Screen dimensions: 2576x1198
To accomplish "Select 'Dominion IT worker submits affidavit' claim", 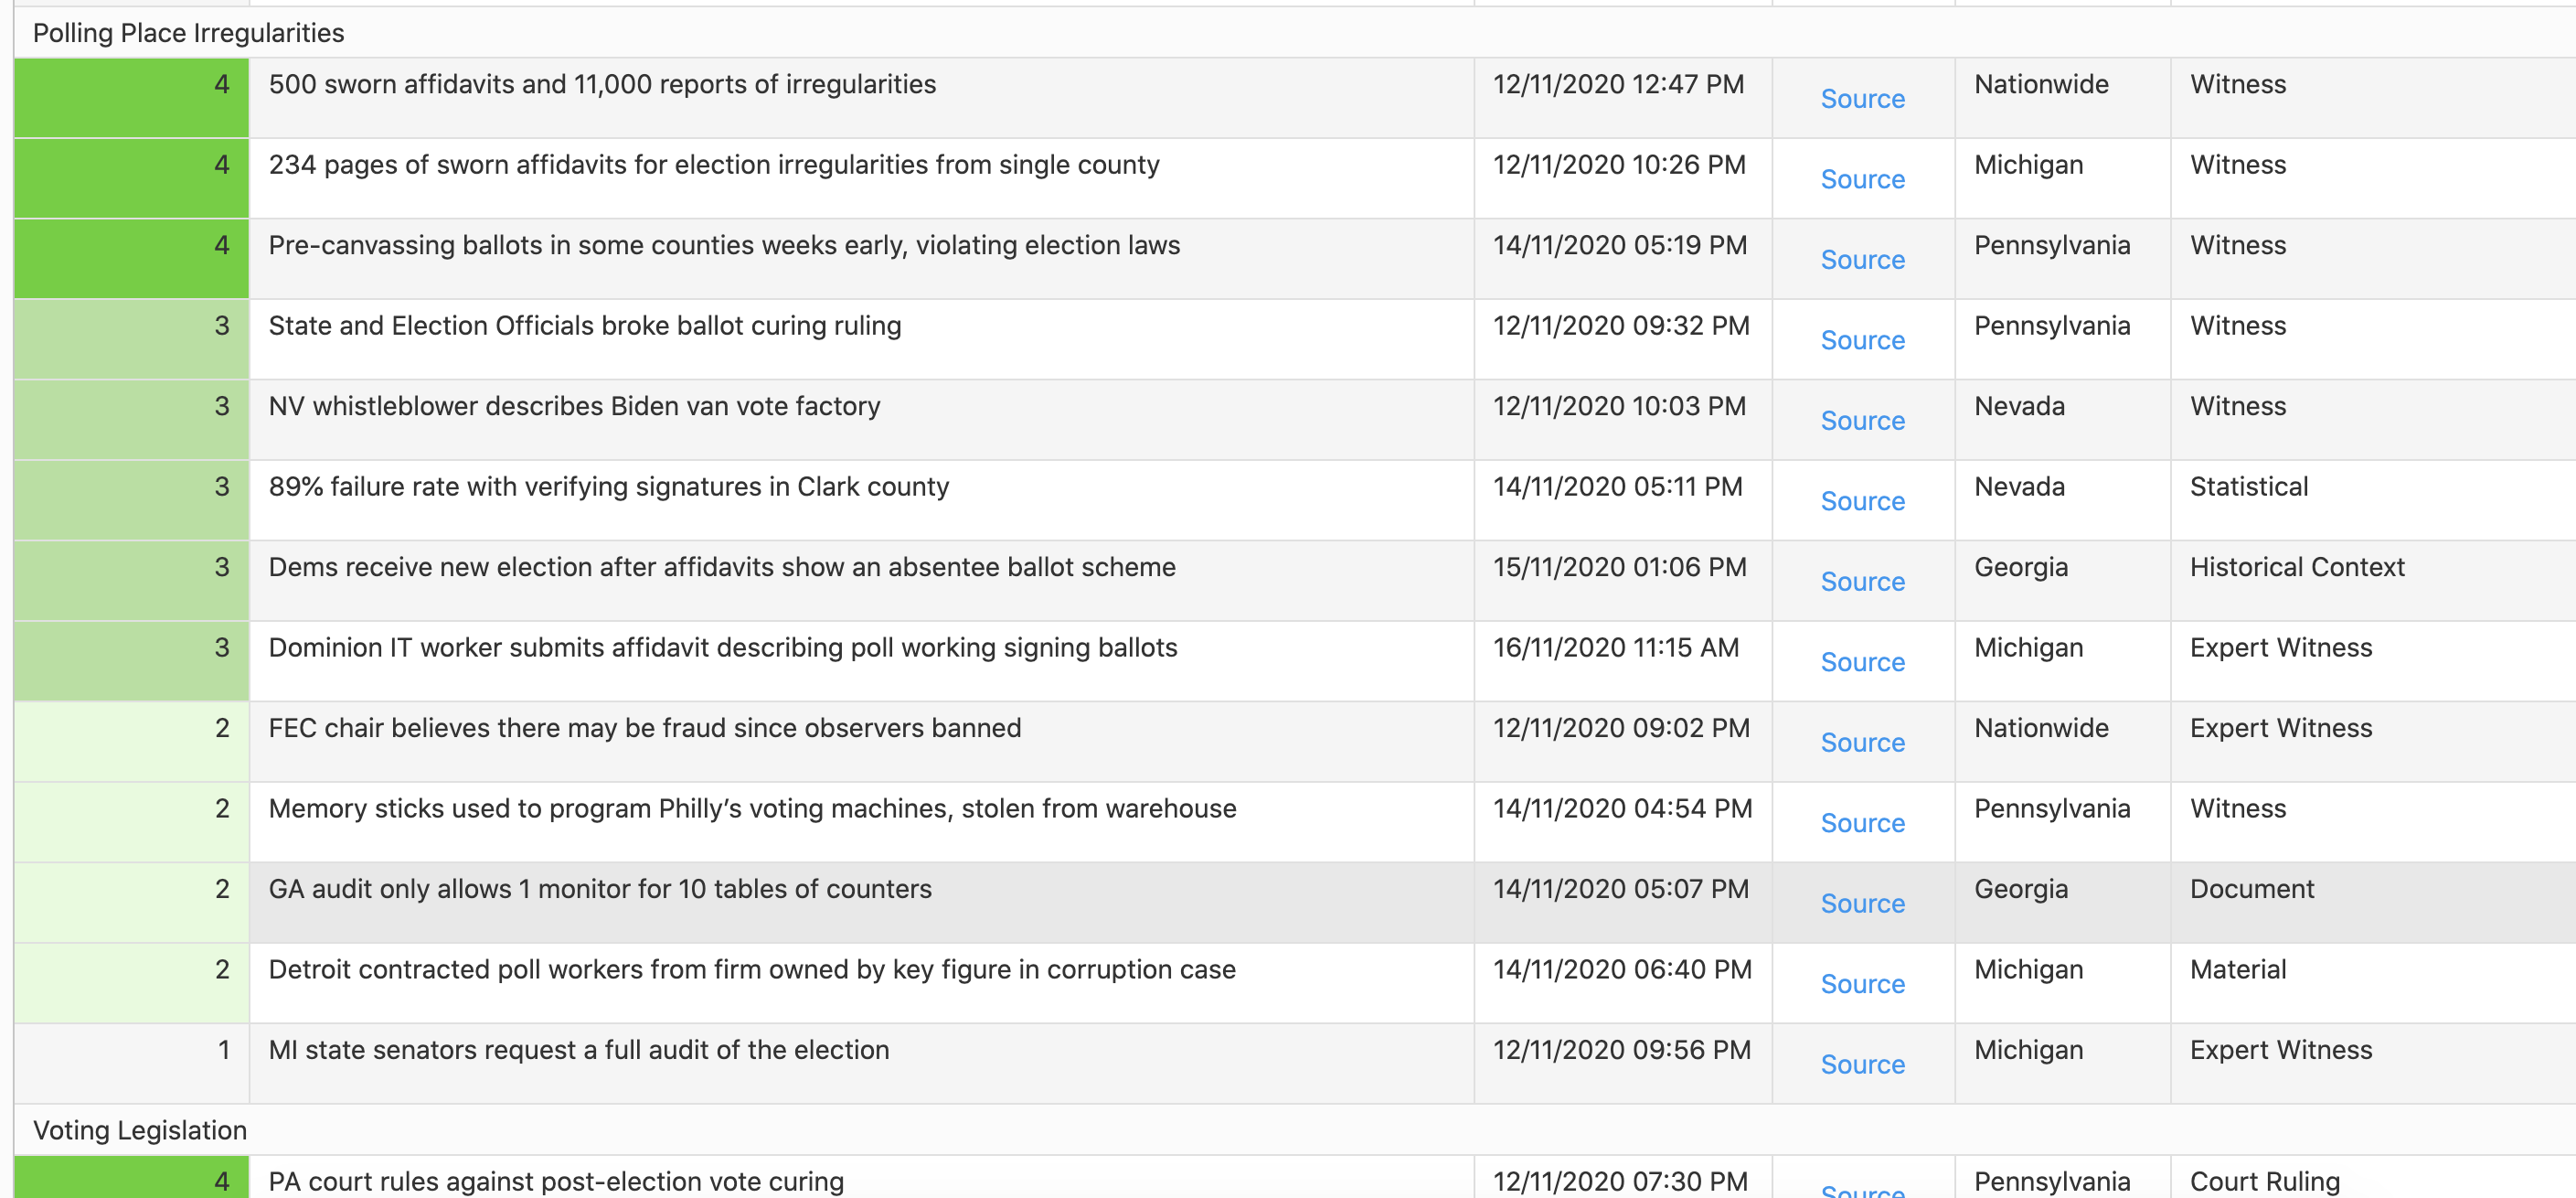I will [x=723, y=648].
